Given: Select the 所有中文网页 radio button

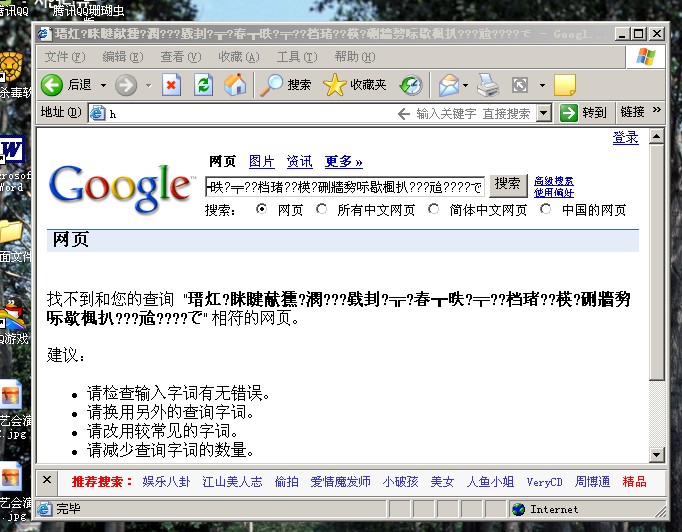Looking at the screenshot, I should click(x=321, y=209).
